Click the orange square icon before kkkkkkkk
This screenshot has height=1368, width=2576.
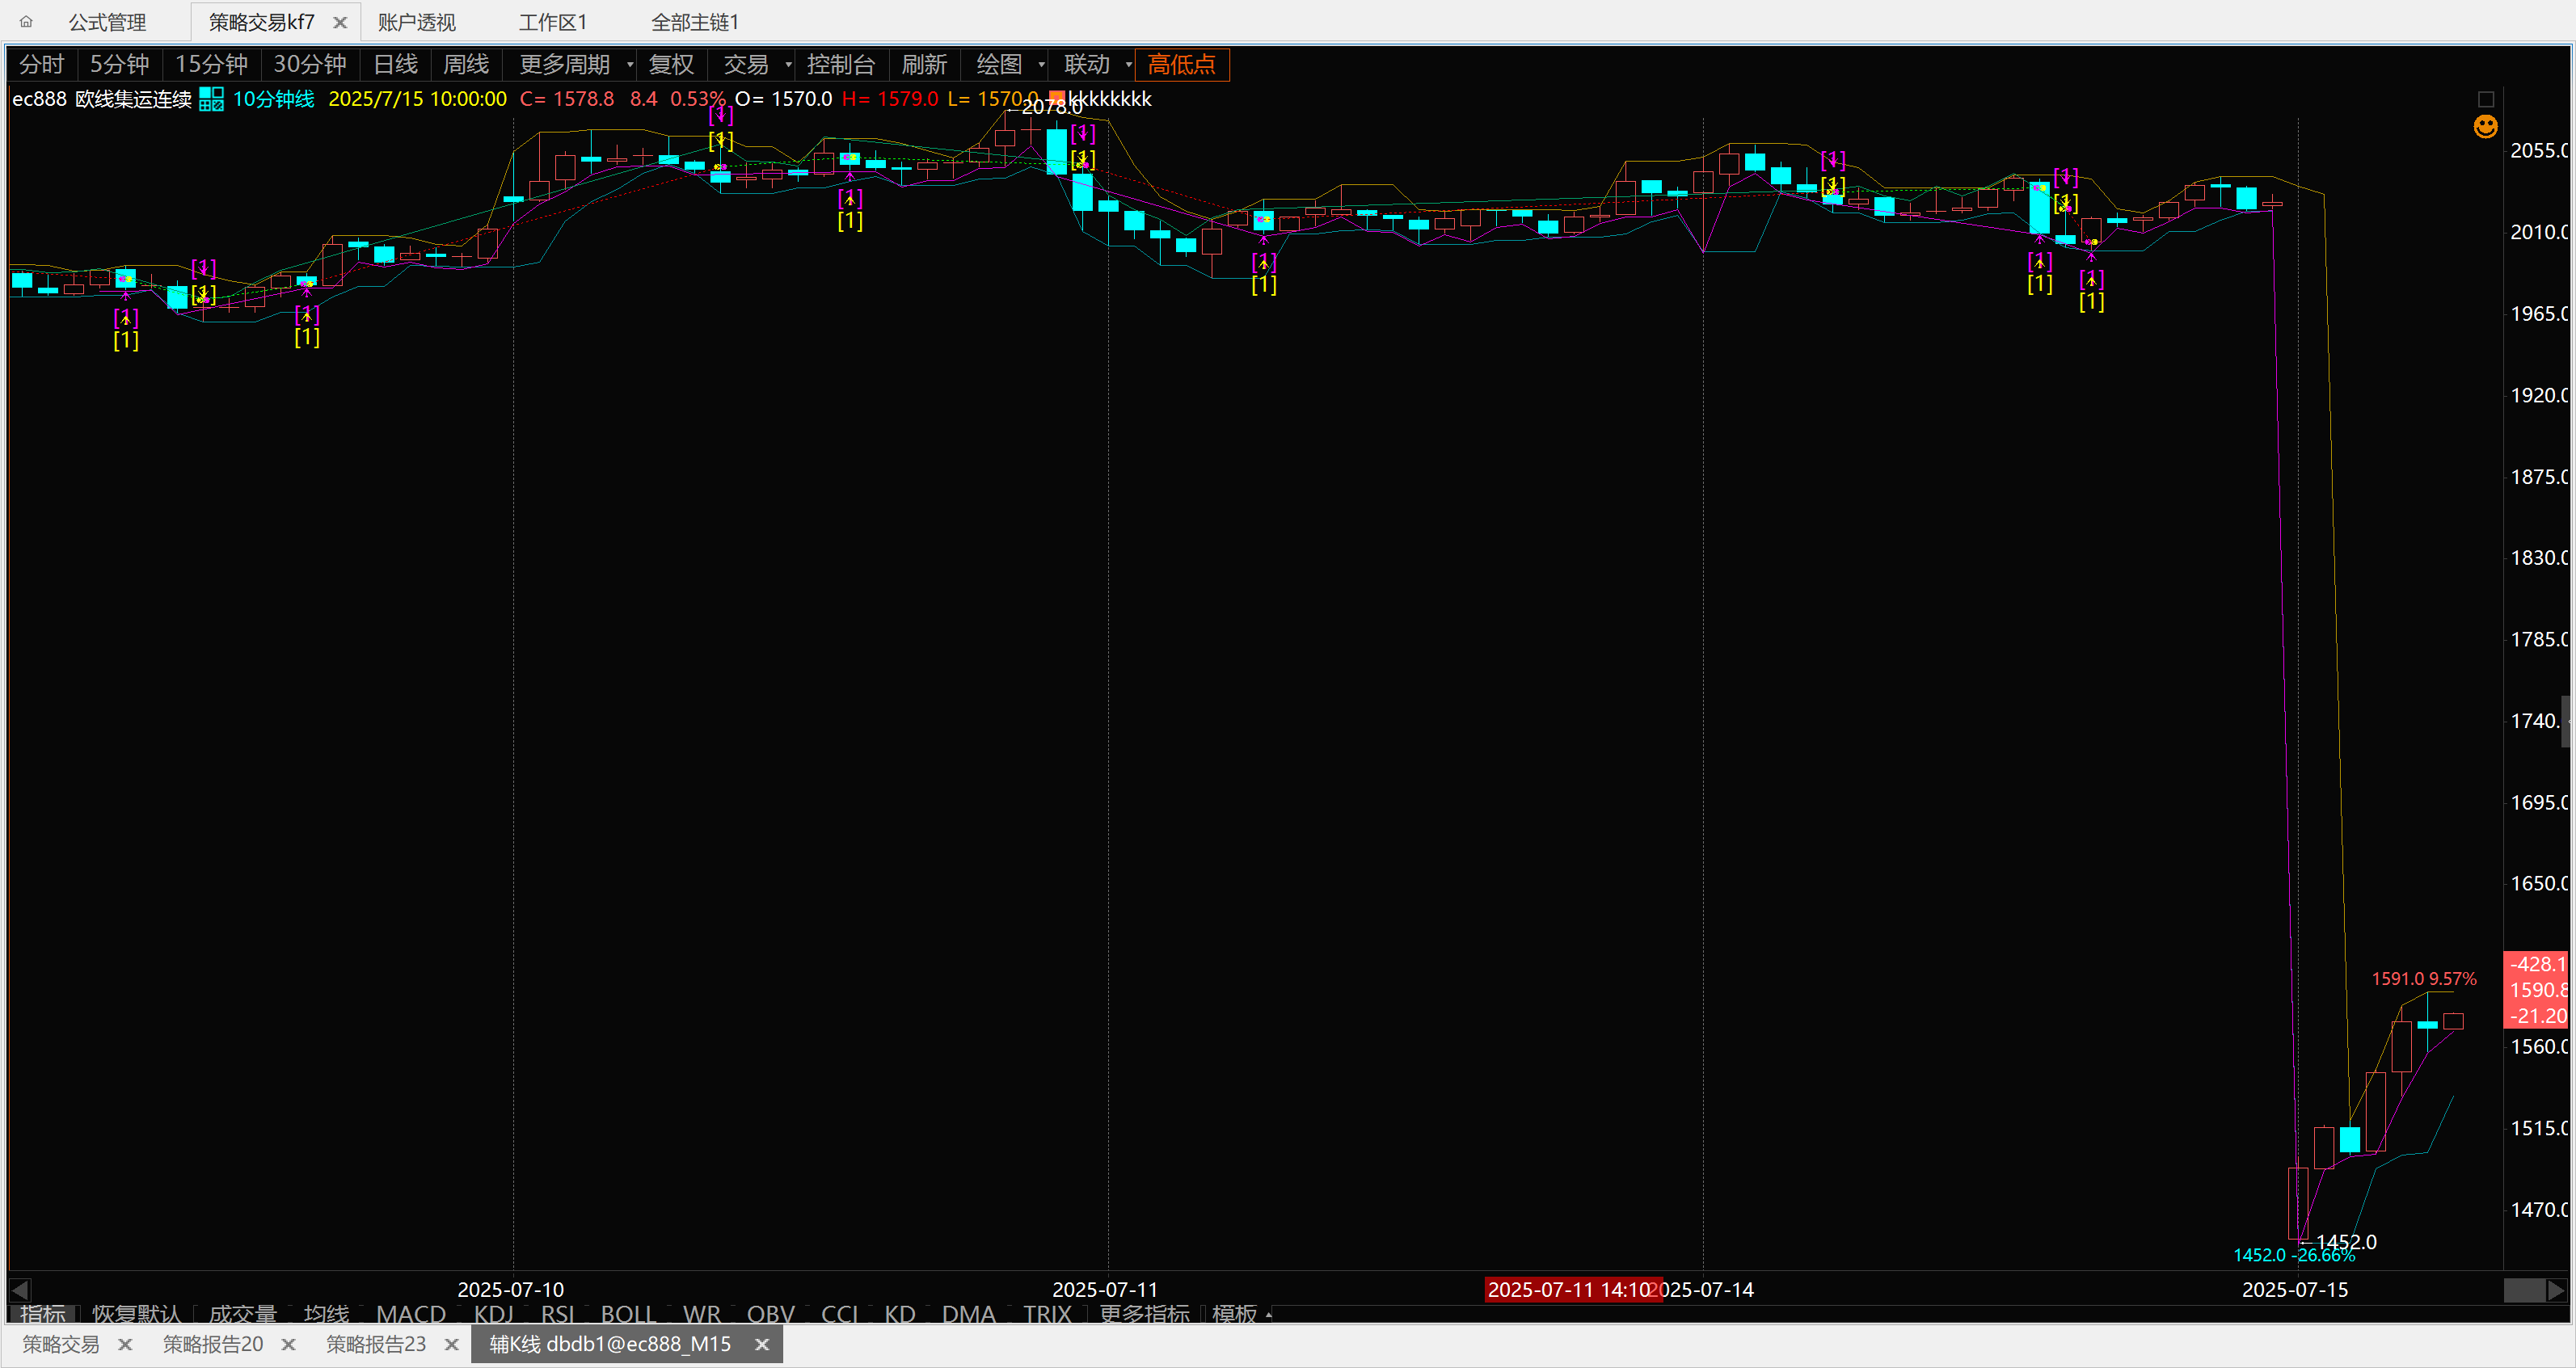(1056, 99)
